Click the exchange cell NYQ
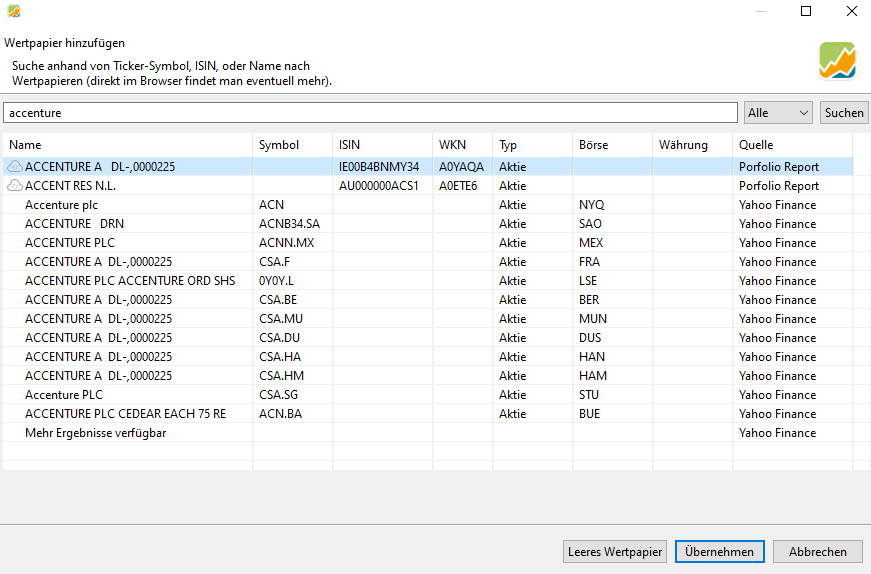Viewport: 871px width, 574px height. pos(592,204)
